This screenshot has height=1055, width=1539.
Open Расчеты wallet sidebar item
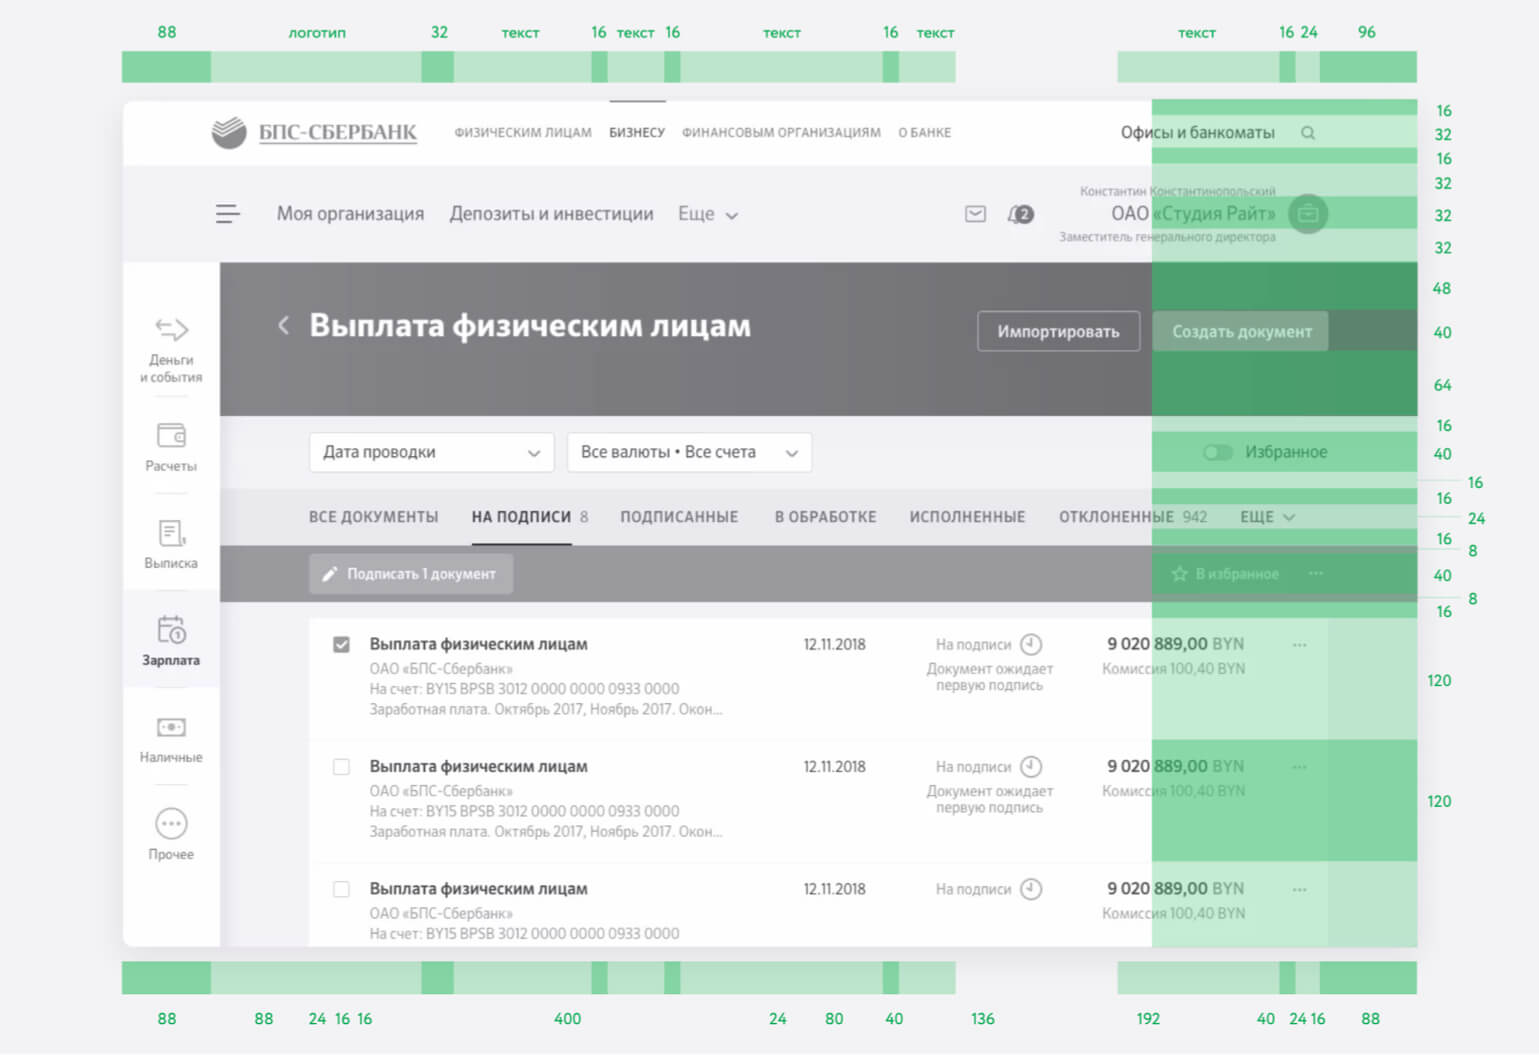click(171, 447)
